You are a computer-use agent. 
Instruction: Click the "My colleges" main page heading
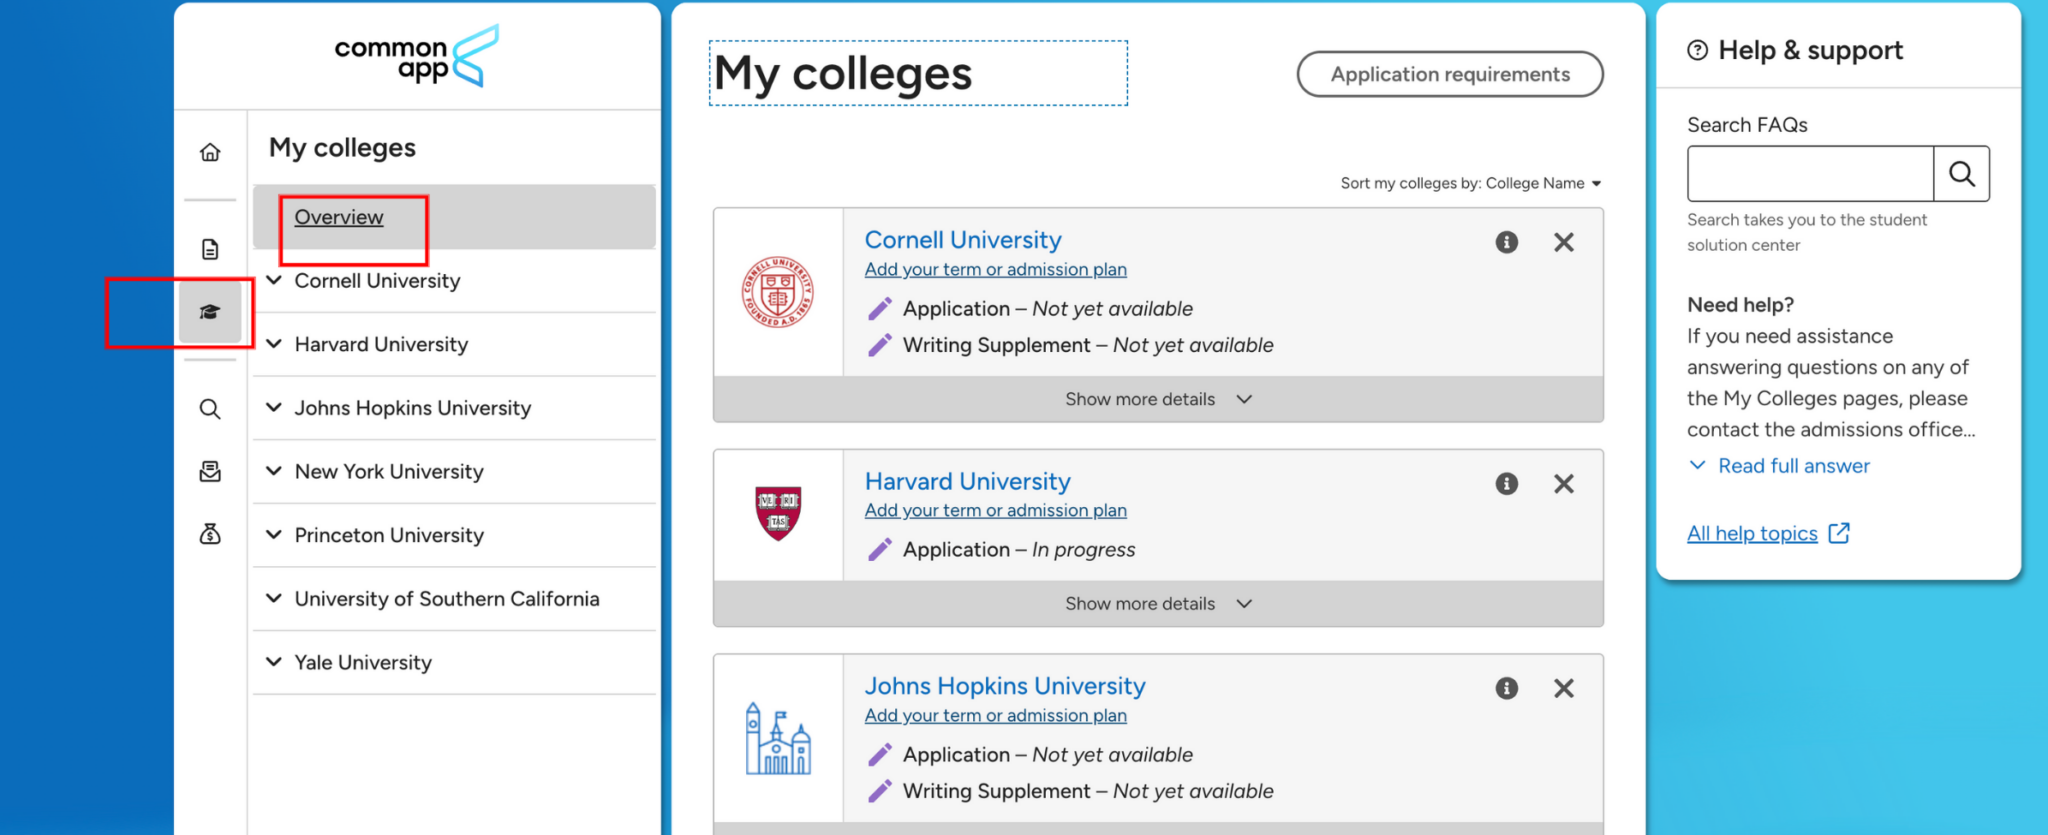coord(843,74)
